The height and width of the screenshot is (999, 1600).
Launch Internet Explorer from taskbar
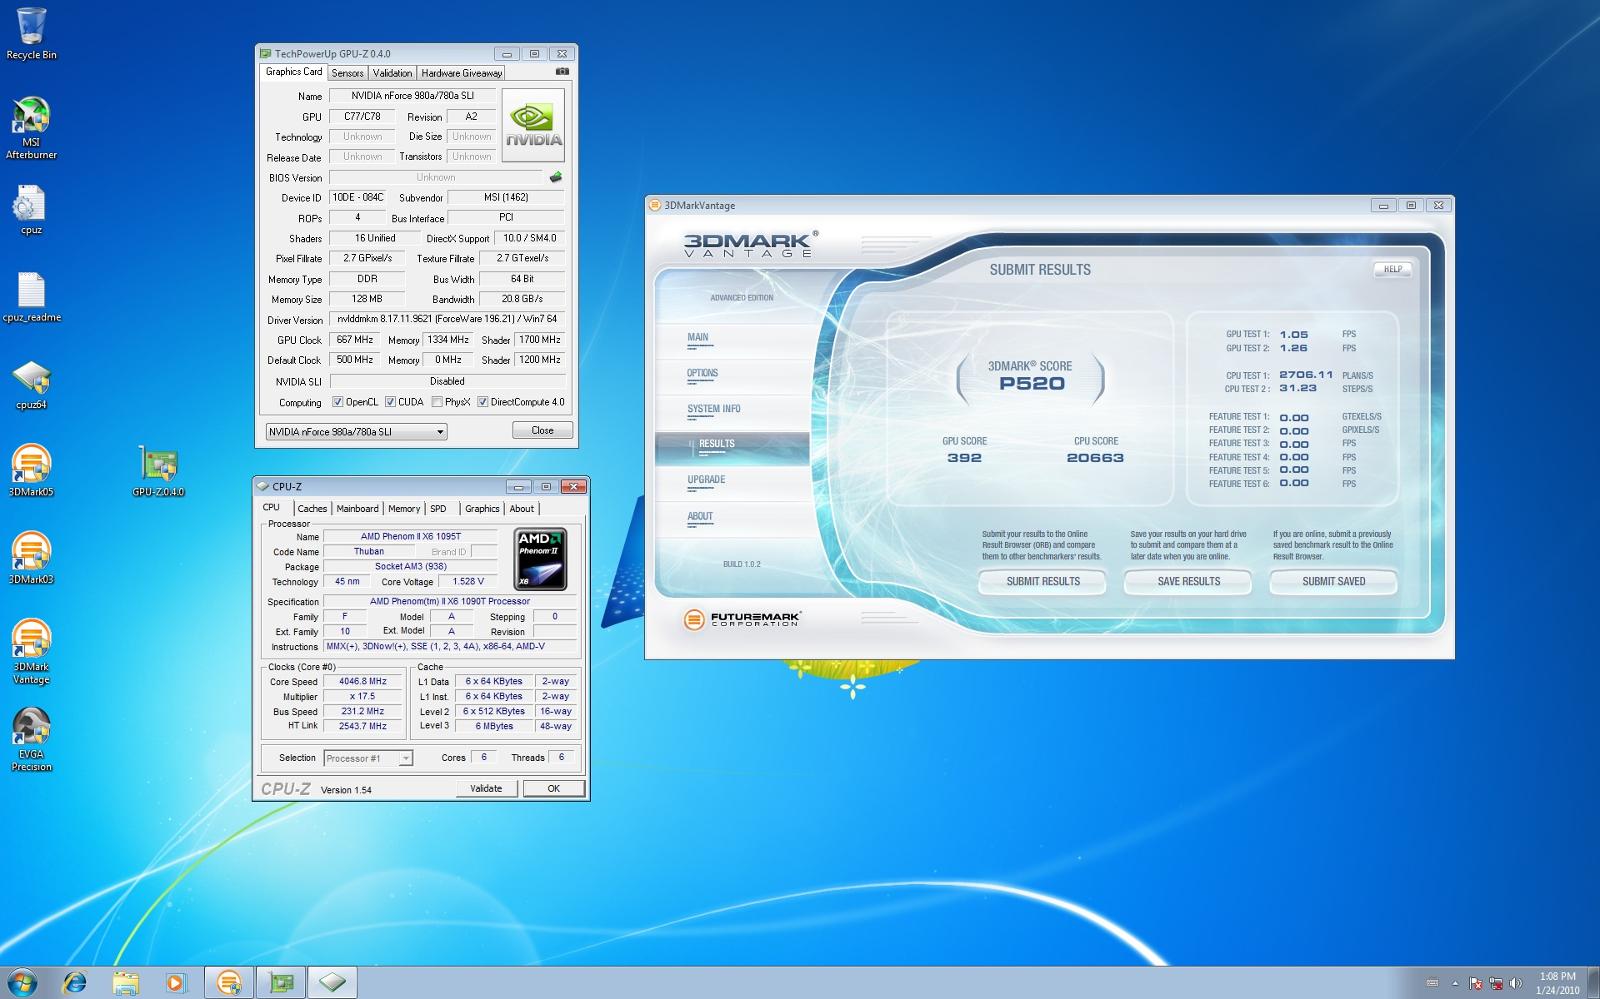pyautogui.click(x=74, y=983)
